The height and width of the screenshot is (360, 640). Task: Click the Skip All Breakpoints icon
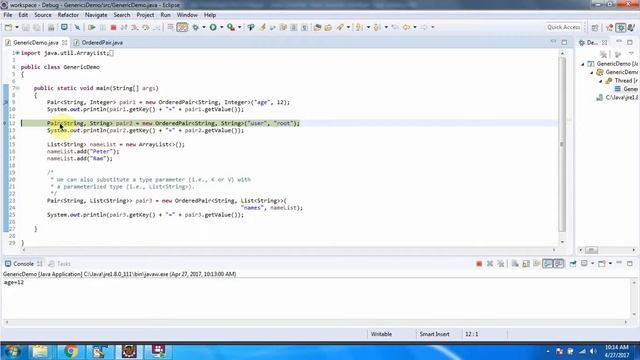(77, 27)
